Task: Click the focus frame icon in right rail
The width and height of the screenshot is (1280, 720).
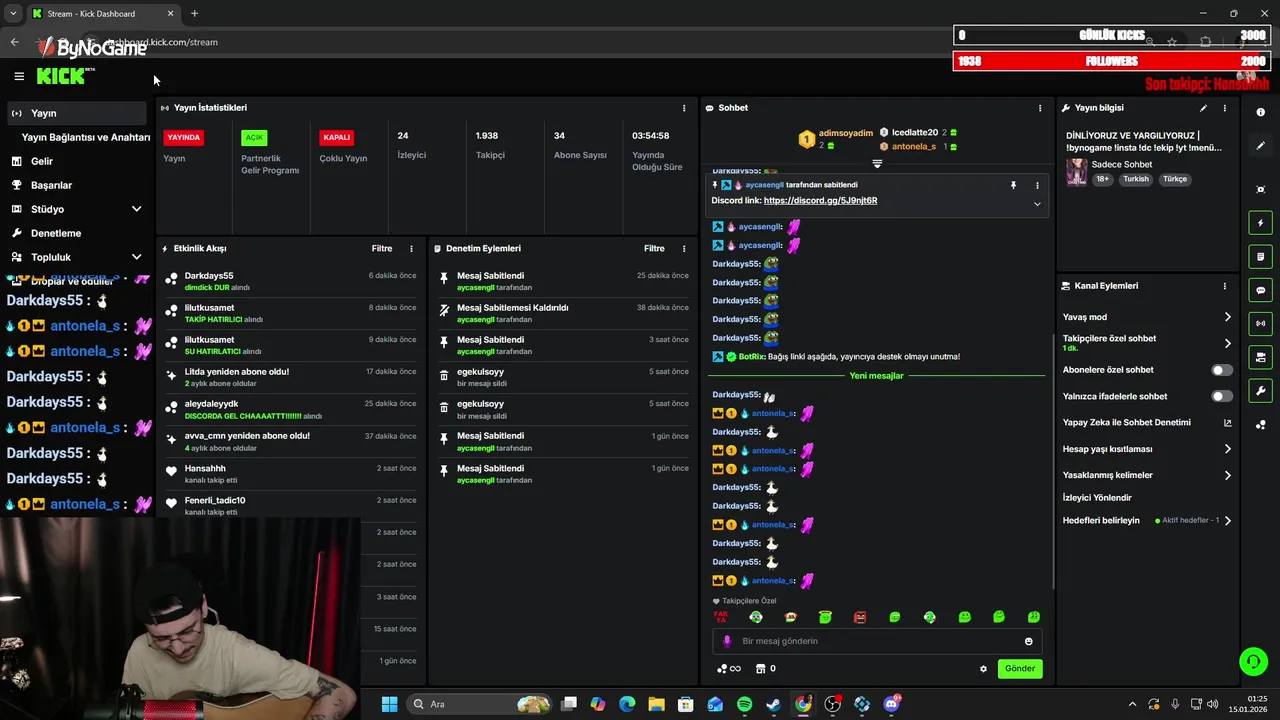Action: pos(1260,189)
